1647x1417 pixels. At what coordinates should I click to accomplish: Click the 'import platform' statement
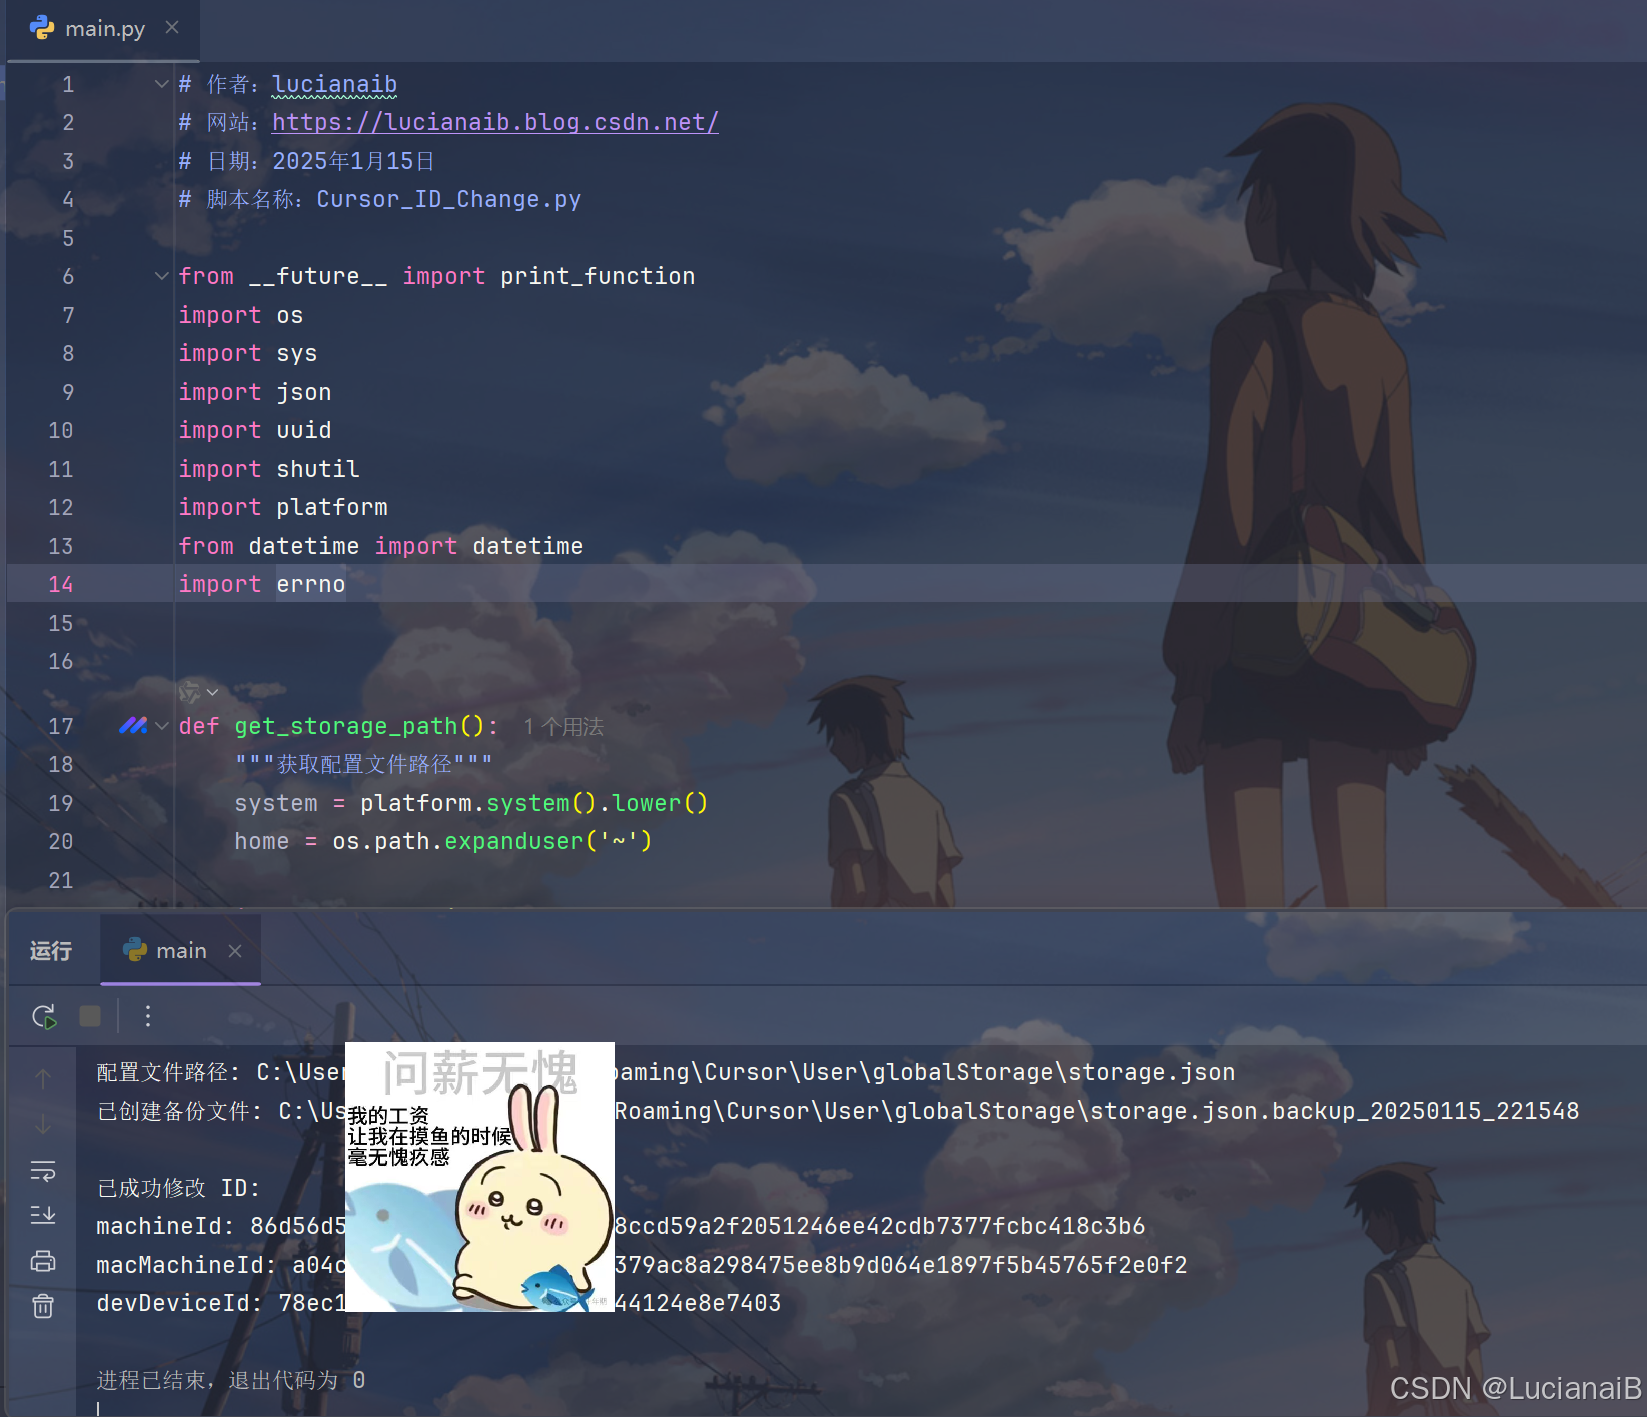tap(283, 507)
